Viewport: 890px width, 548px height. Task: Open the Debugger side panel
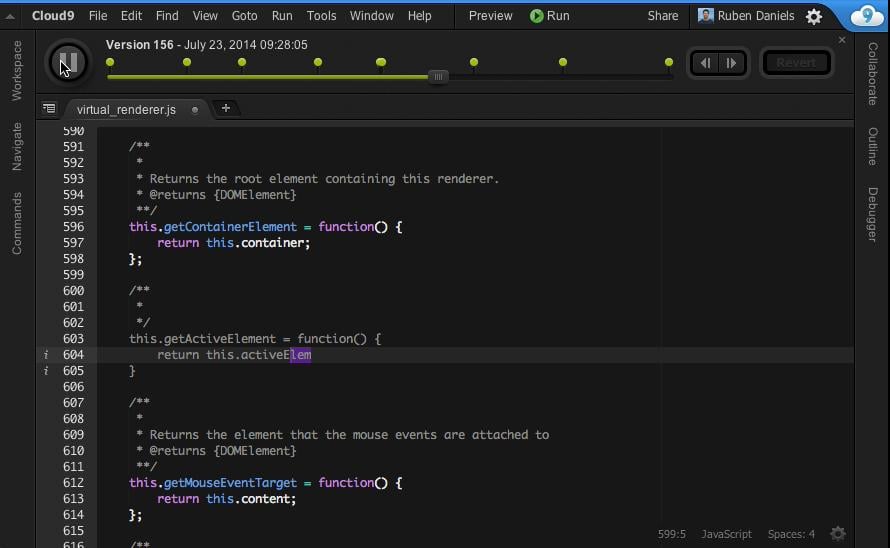point(872,214)
